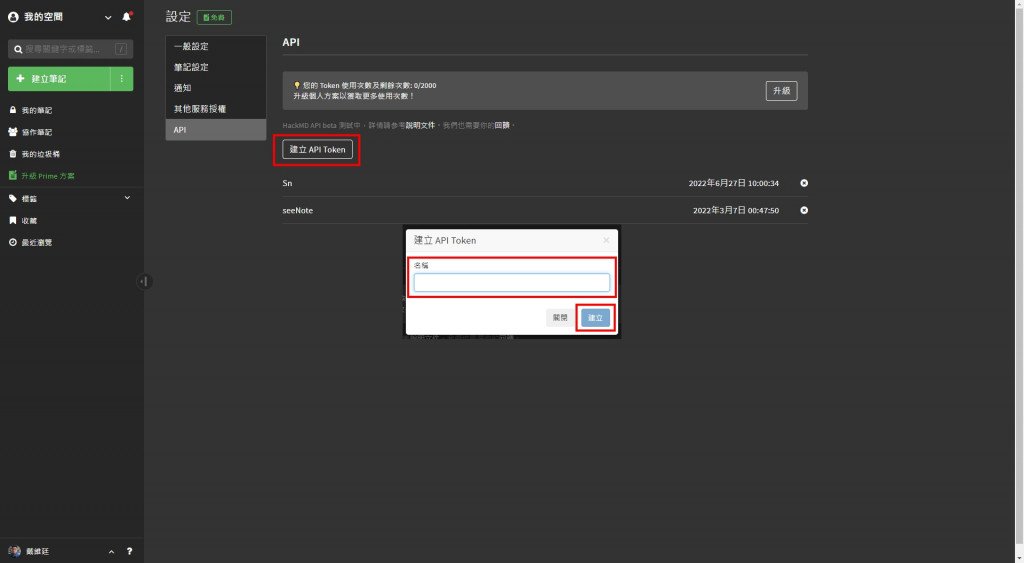
Task: Click the blue 建立 button in dialog
Action: (595, 318)
